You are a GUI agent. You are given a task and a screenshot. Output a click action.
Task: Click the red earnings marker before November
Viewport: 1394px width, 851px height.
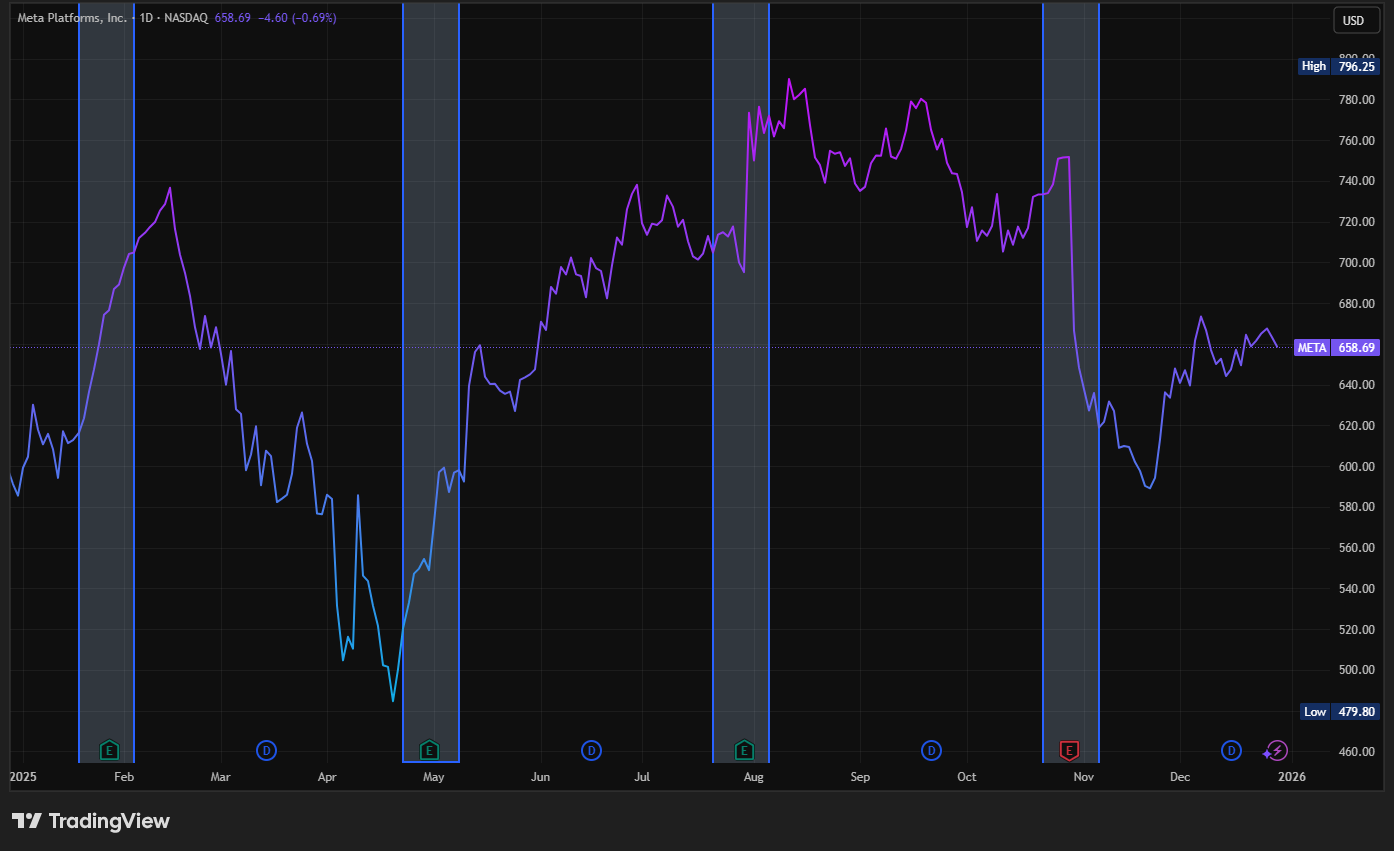1069,750
